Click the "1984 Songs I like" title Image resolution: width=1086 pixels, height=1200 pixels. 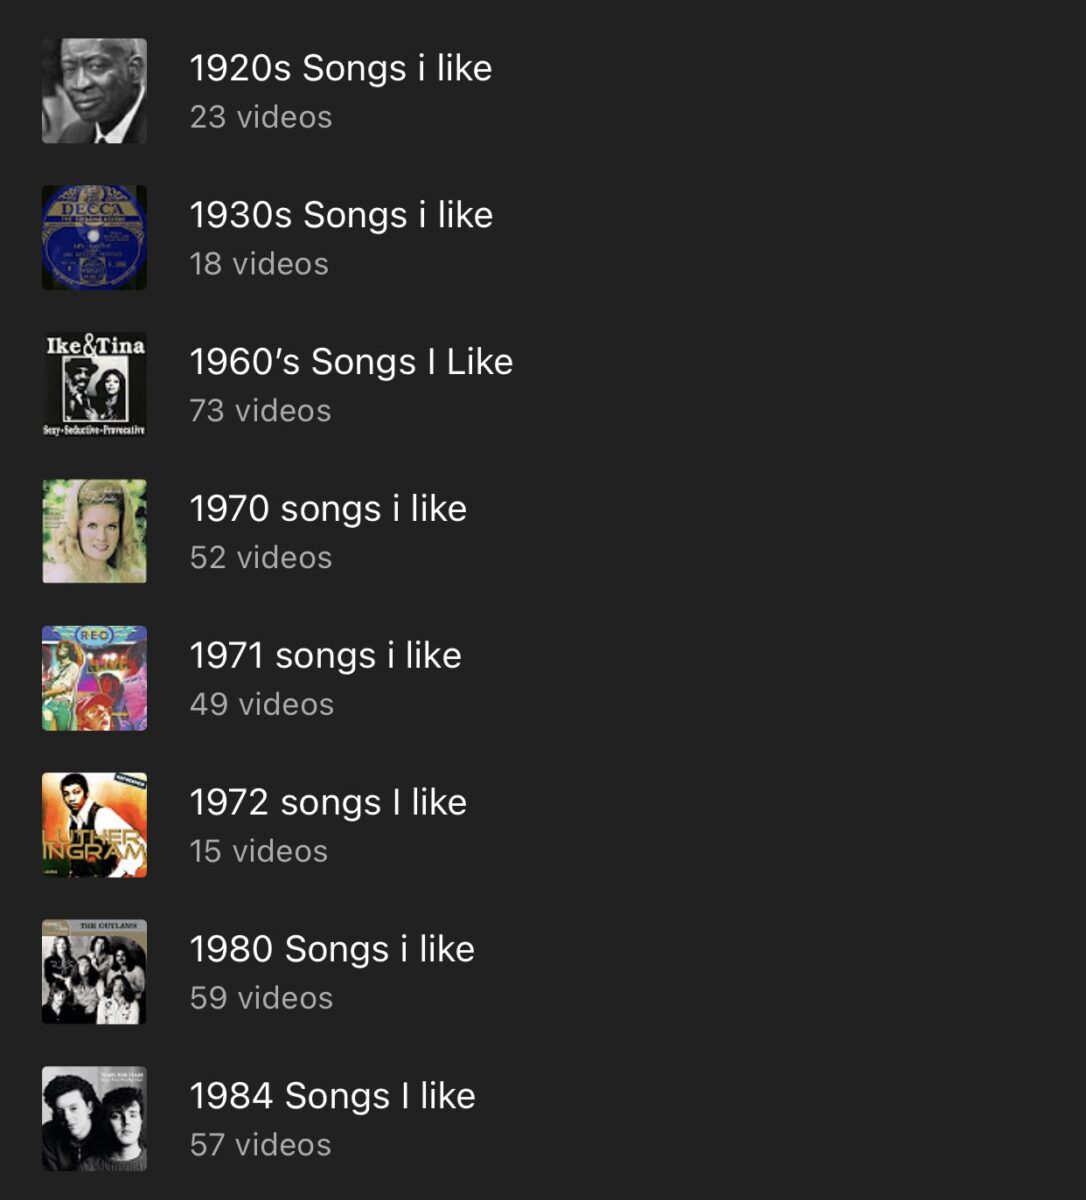(332, 1096)
